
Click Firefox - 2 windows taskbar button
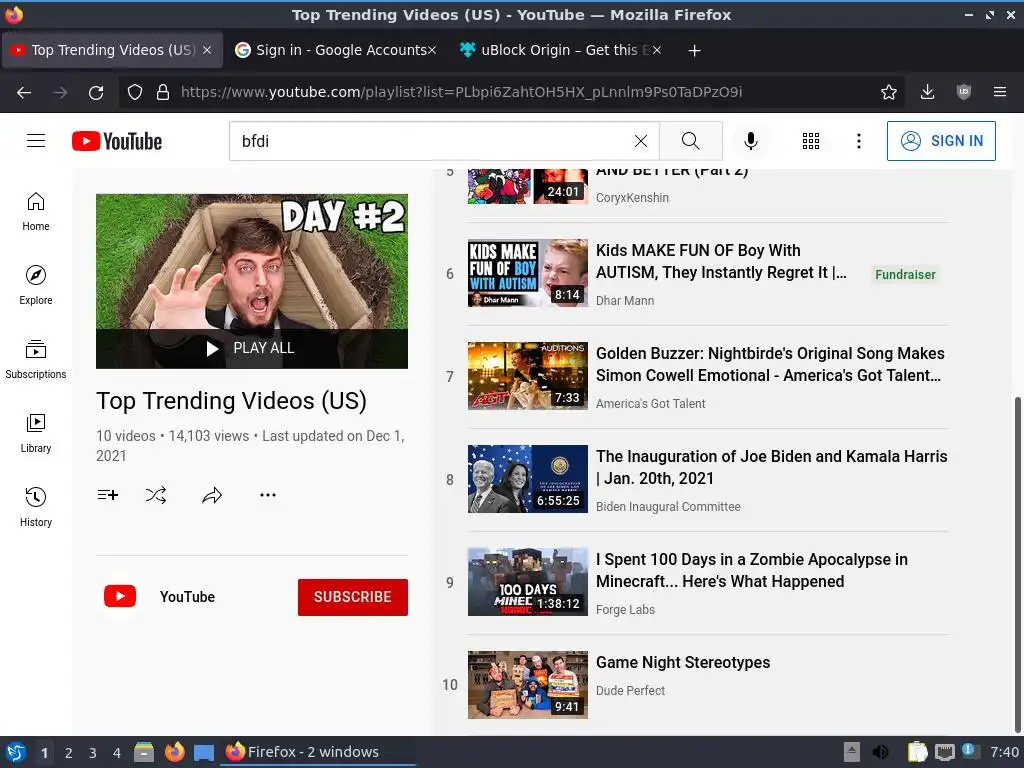coord(319,752)
